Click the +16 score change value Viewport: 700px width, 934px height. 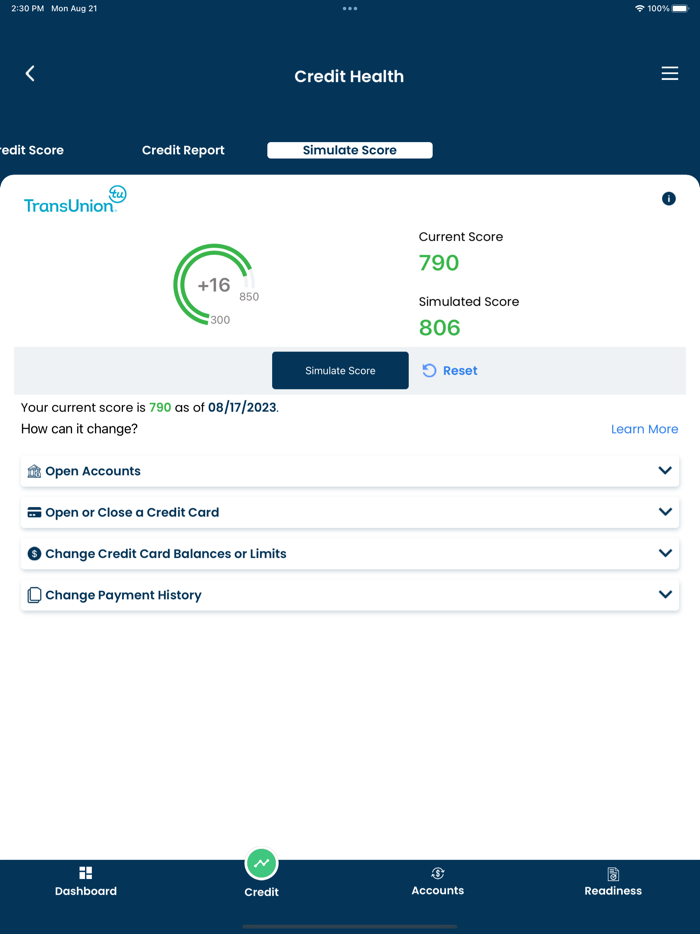[x=214, y=285]
